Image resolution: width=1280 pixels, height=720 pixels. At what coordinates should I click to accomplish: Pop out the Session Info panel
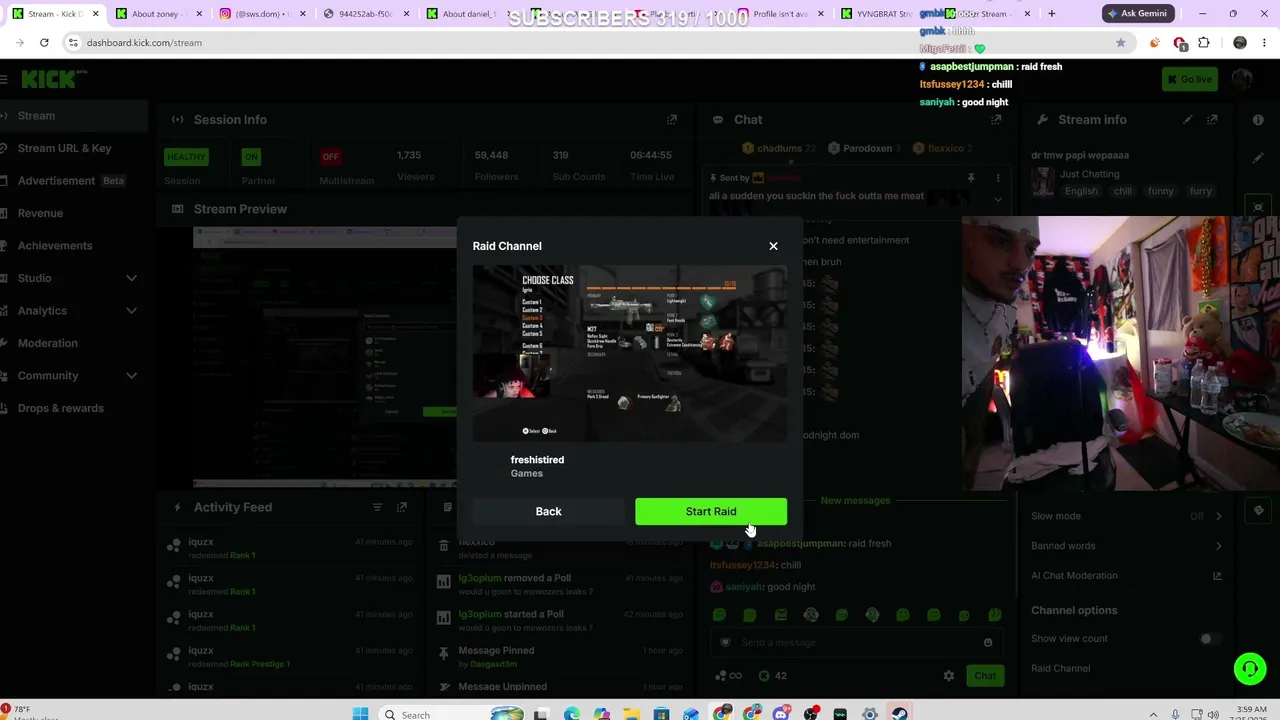672,120
